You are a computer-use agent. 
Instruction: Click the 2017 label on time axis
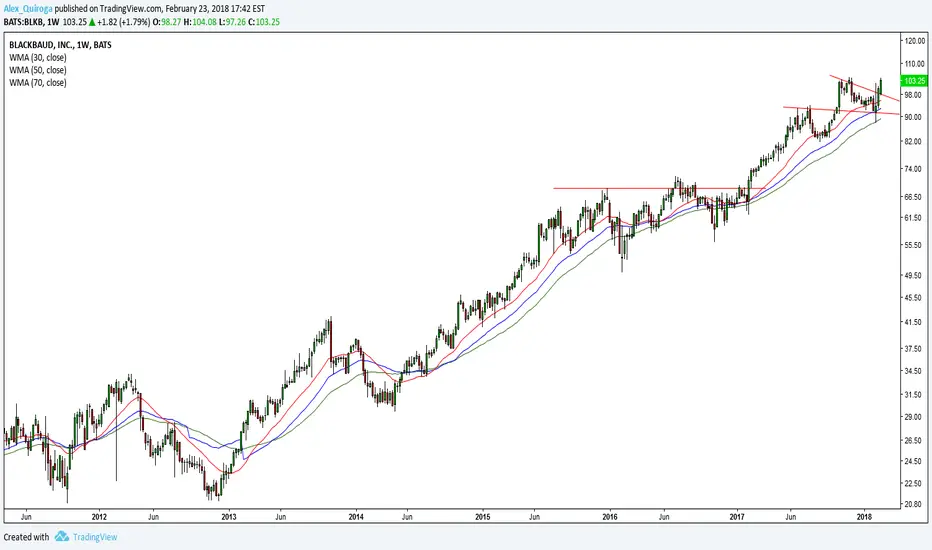738,517
